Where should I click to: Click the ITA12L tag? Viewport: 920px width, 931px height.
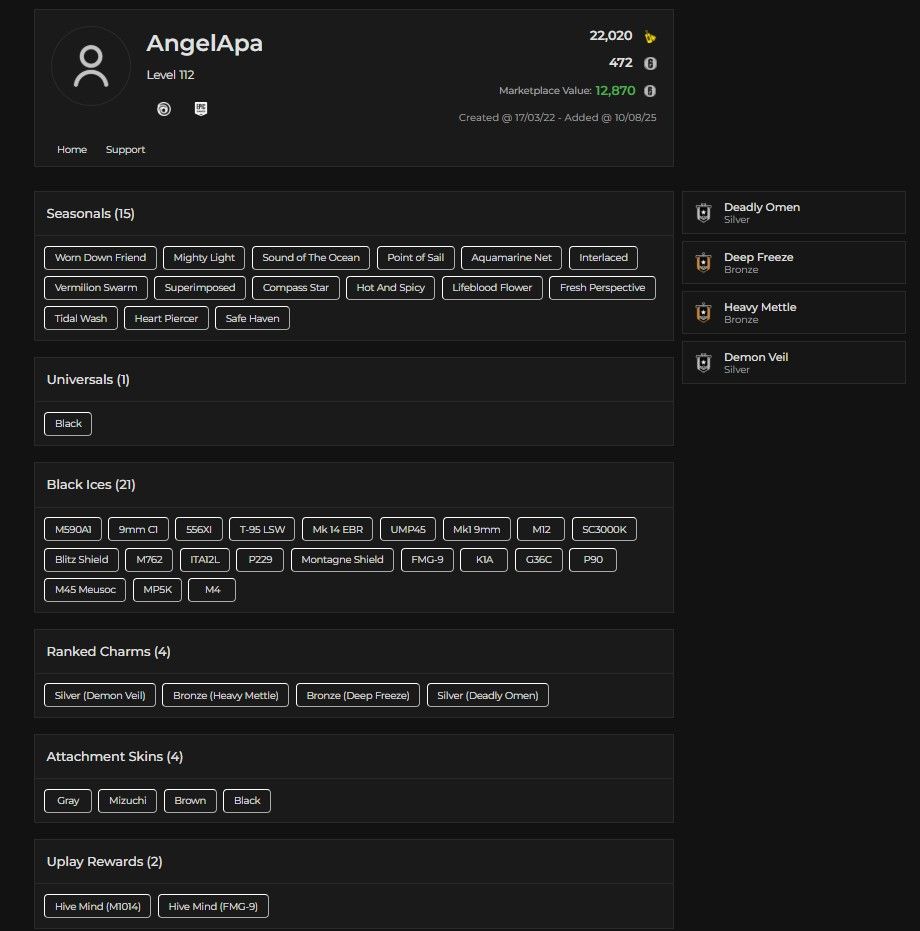[205, 560]
